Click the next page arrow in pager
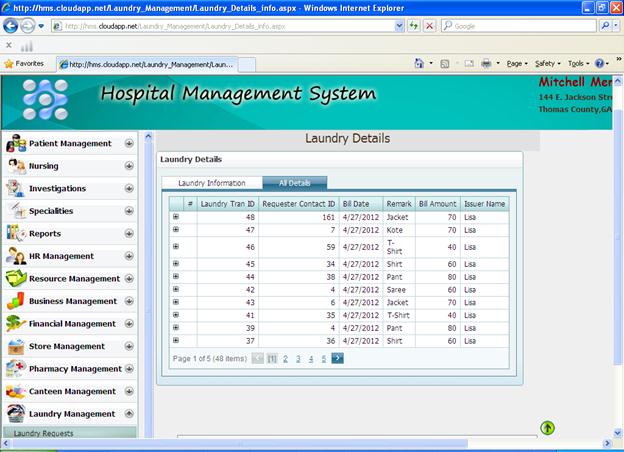This screenshot has height=452, width=624. tap(337, 358)
